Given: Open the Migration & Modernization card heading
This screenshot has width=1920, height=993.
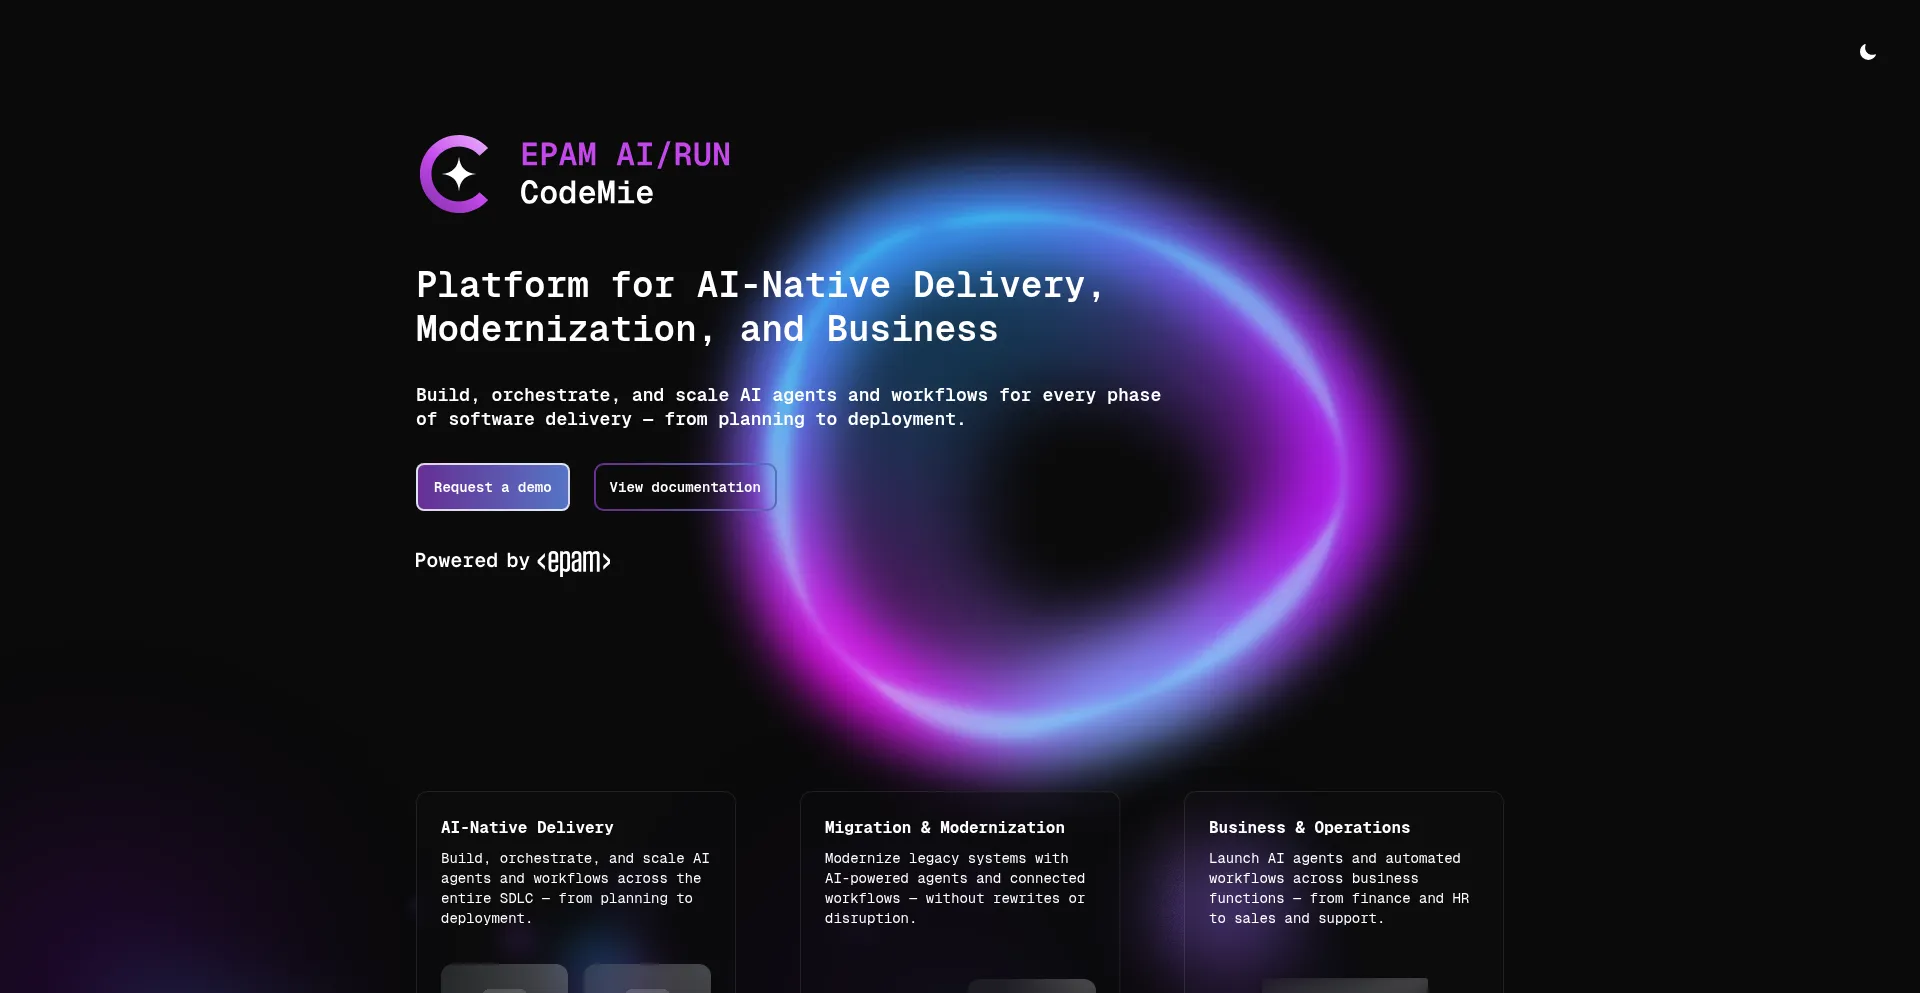Looking at the screenshot, I should (945, 828).
